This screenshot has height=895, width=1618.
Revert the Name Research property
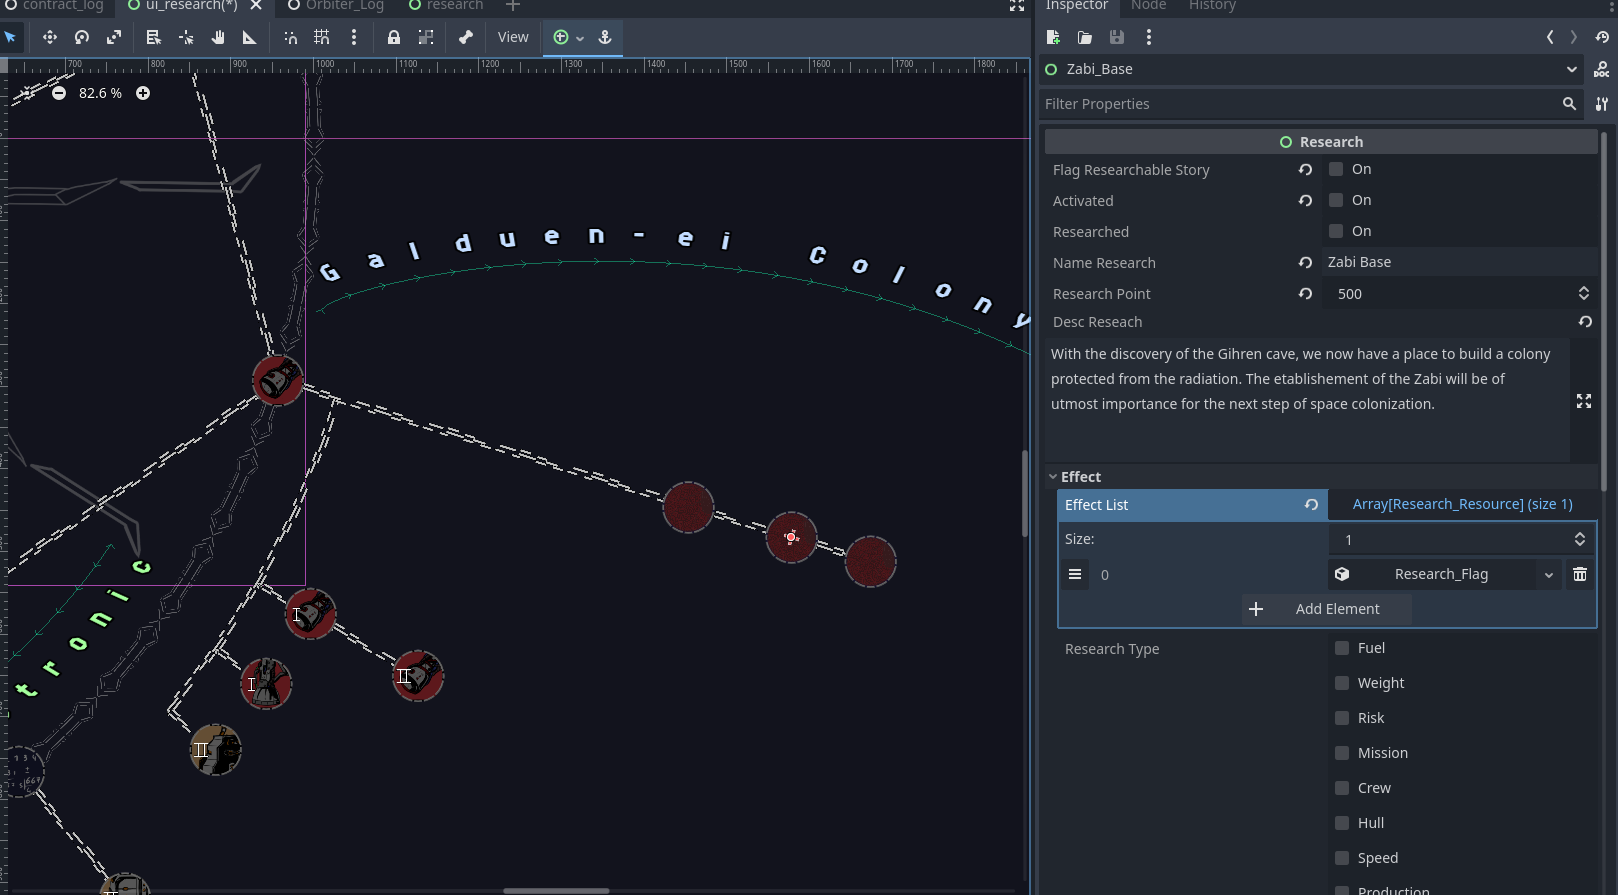pos(1305,262)
